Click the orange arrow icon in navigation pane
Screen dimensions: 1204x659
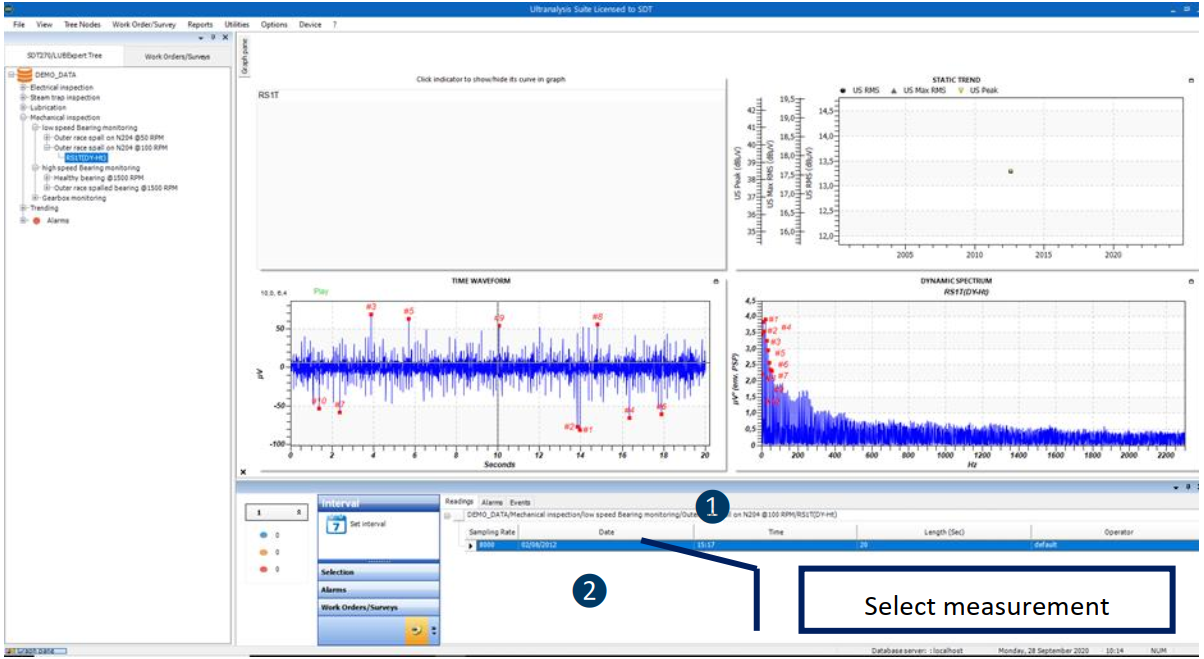click(414, 631)
